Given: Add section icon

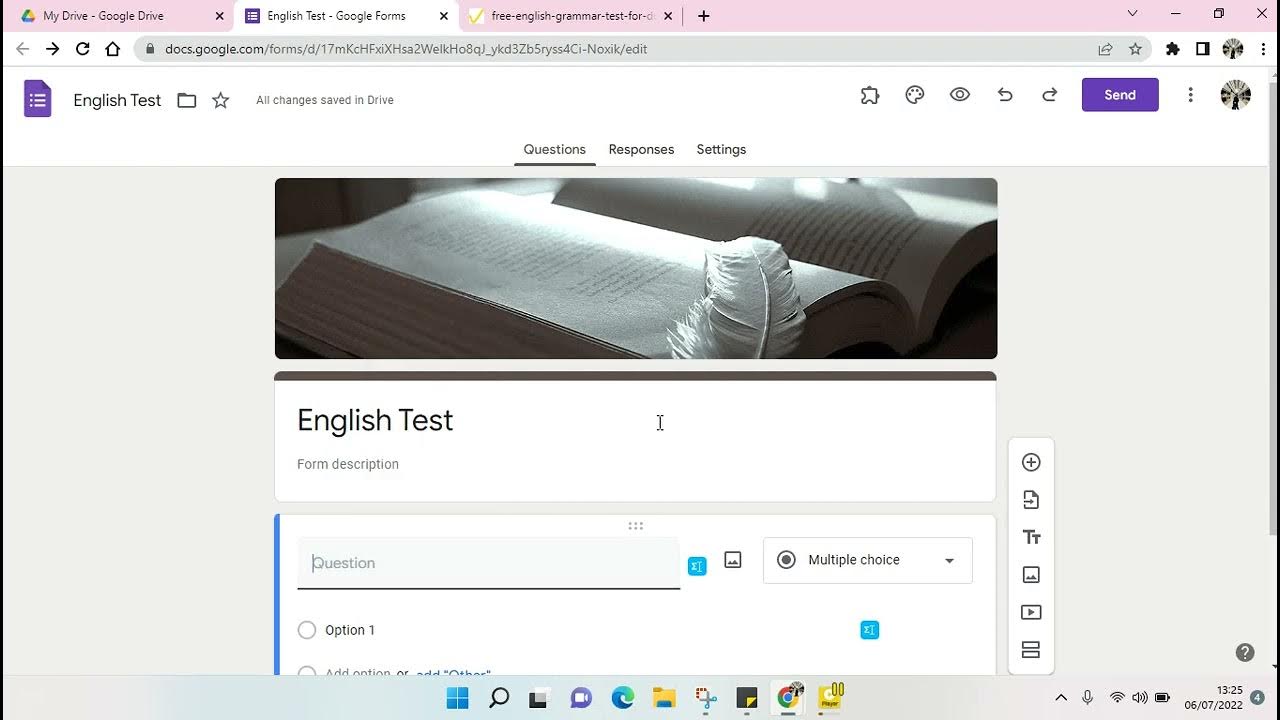Looking at the screenshot, I should tap(1031, 650).
